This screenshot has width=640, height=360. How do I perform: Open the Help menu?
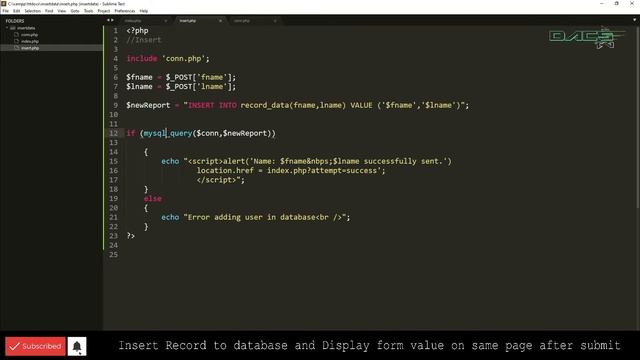[144, 11]
